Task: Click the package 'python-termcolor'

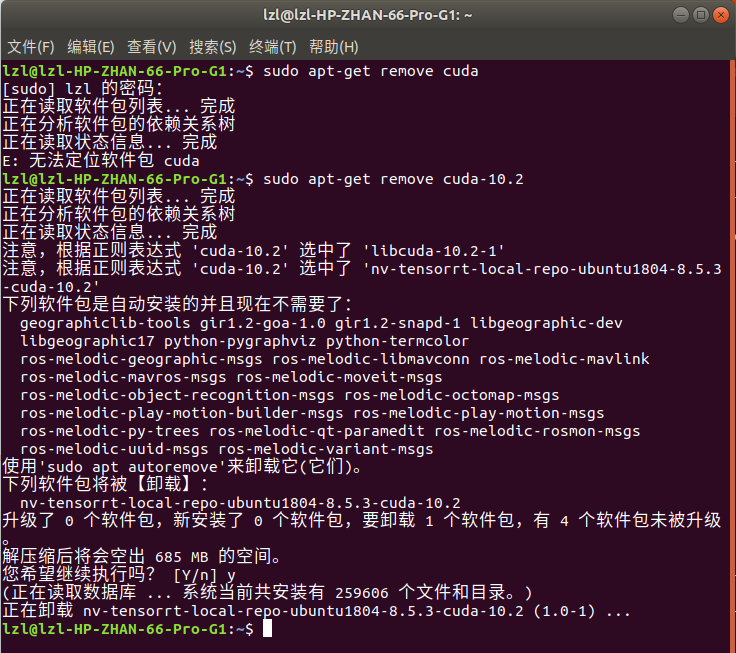Action: (x=398, y=341)
